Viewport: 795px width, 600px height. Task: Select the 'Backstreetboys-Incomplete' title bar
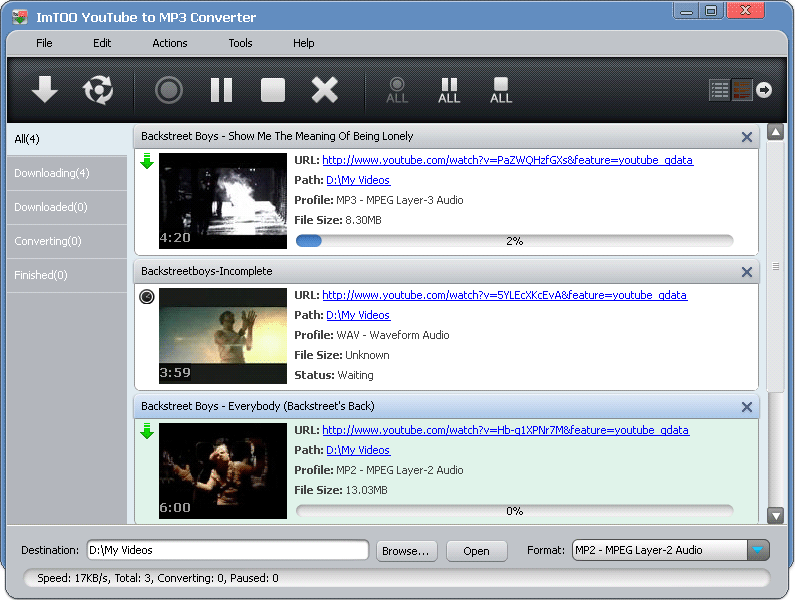(446, 271)
